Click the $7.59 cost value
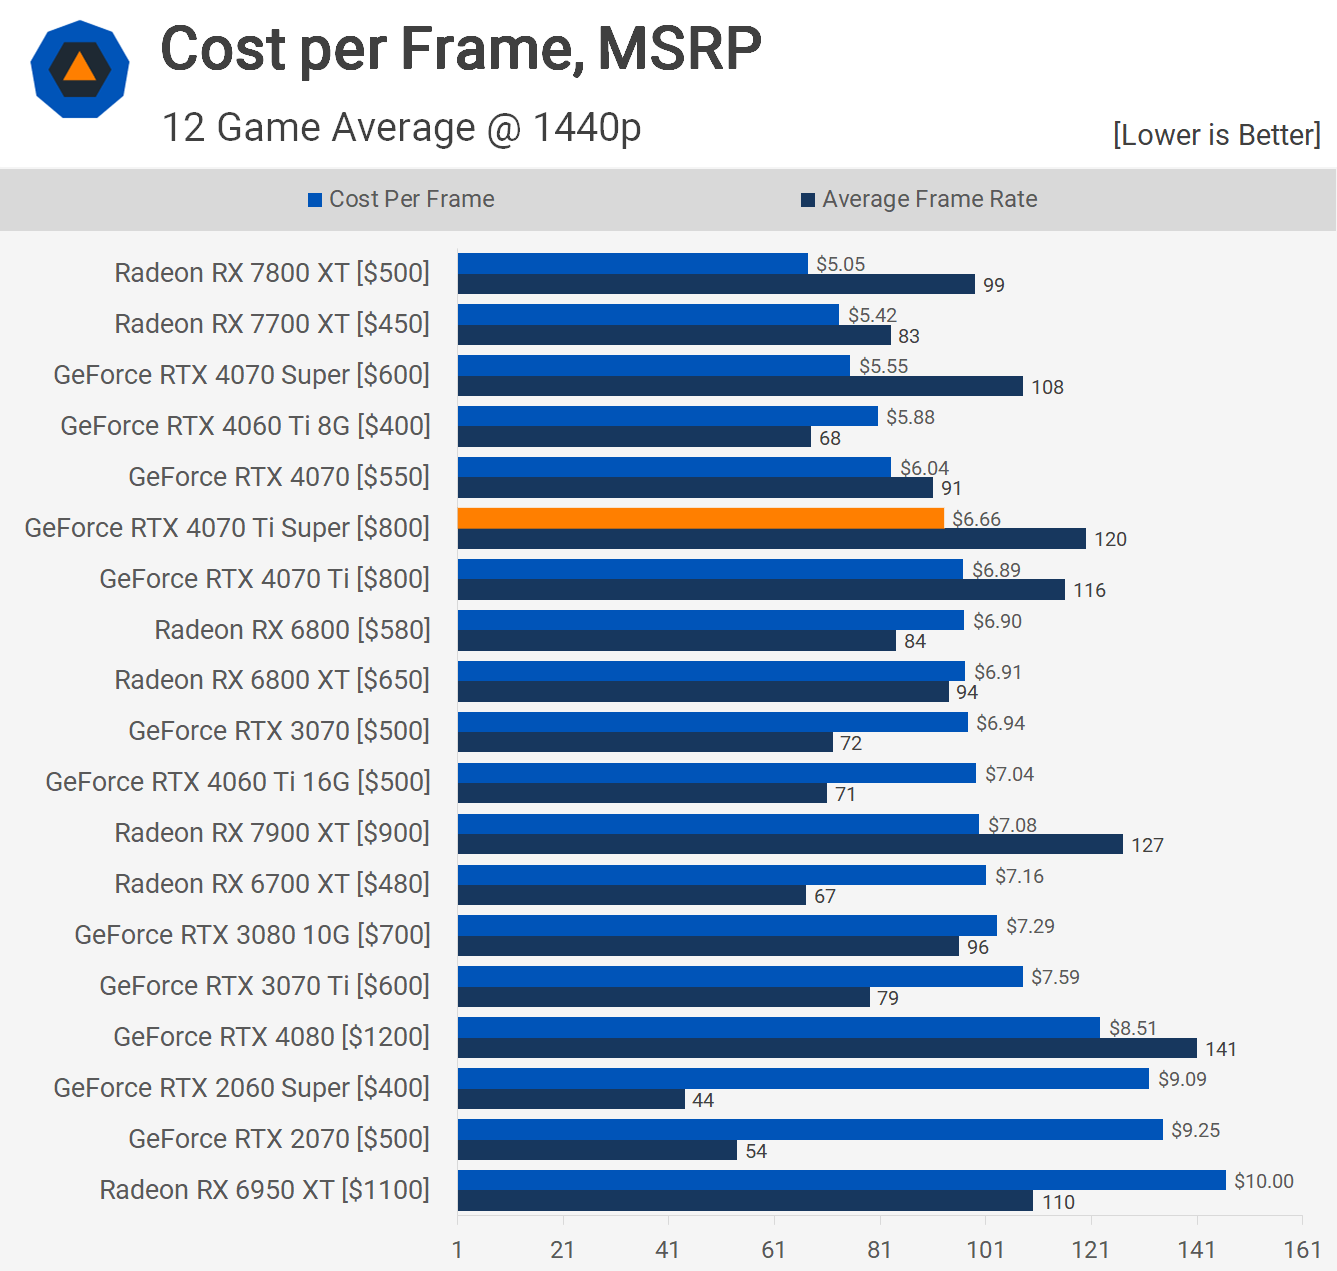Image resolution: width=1337 pixels, height=1271 pixels. (1056, 977)
